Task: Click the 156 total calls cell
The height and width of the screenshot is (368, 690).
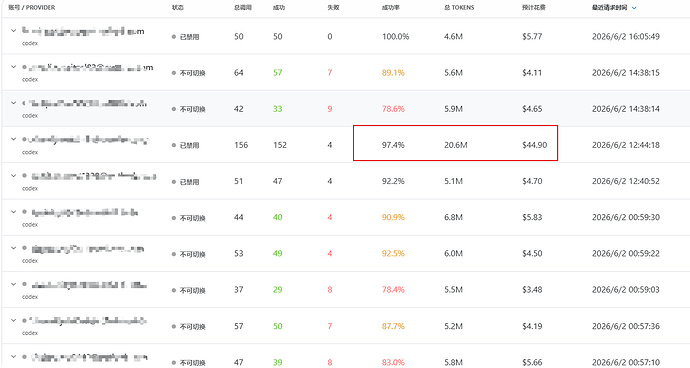Action: pyautogui.click(x=241, y=145)
